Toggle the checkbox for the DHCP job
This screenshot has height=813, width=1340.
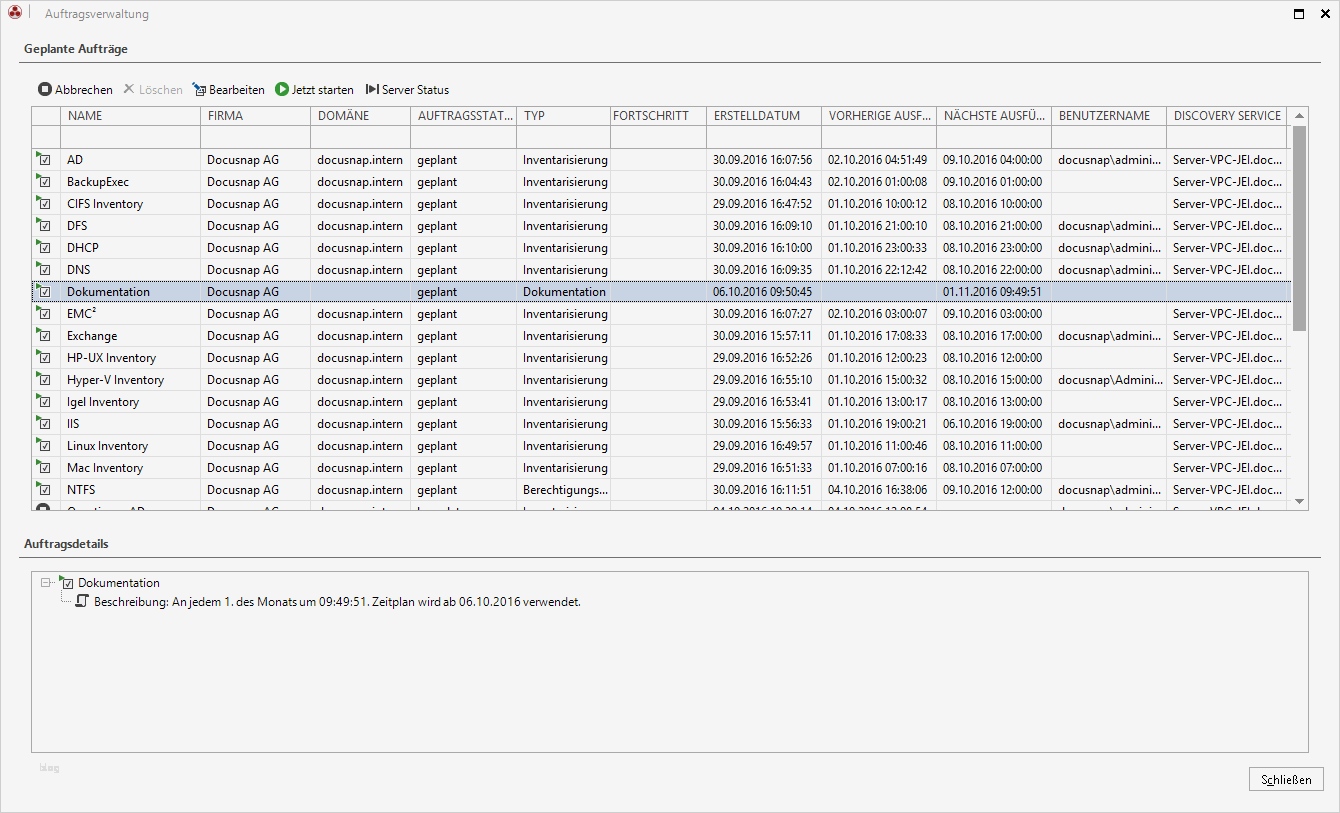coord(45,248)
